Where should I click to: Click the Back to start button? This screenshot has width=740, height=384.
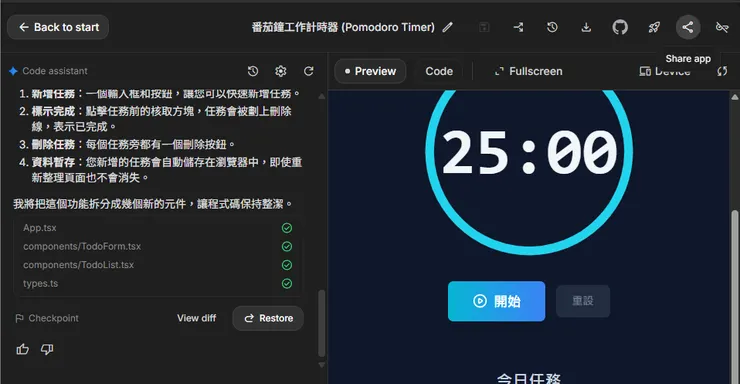(x=58, y=27)
